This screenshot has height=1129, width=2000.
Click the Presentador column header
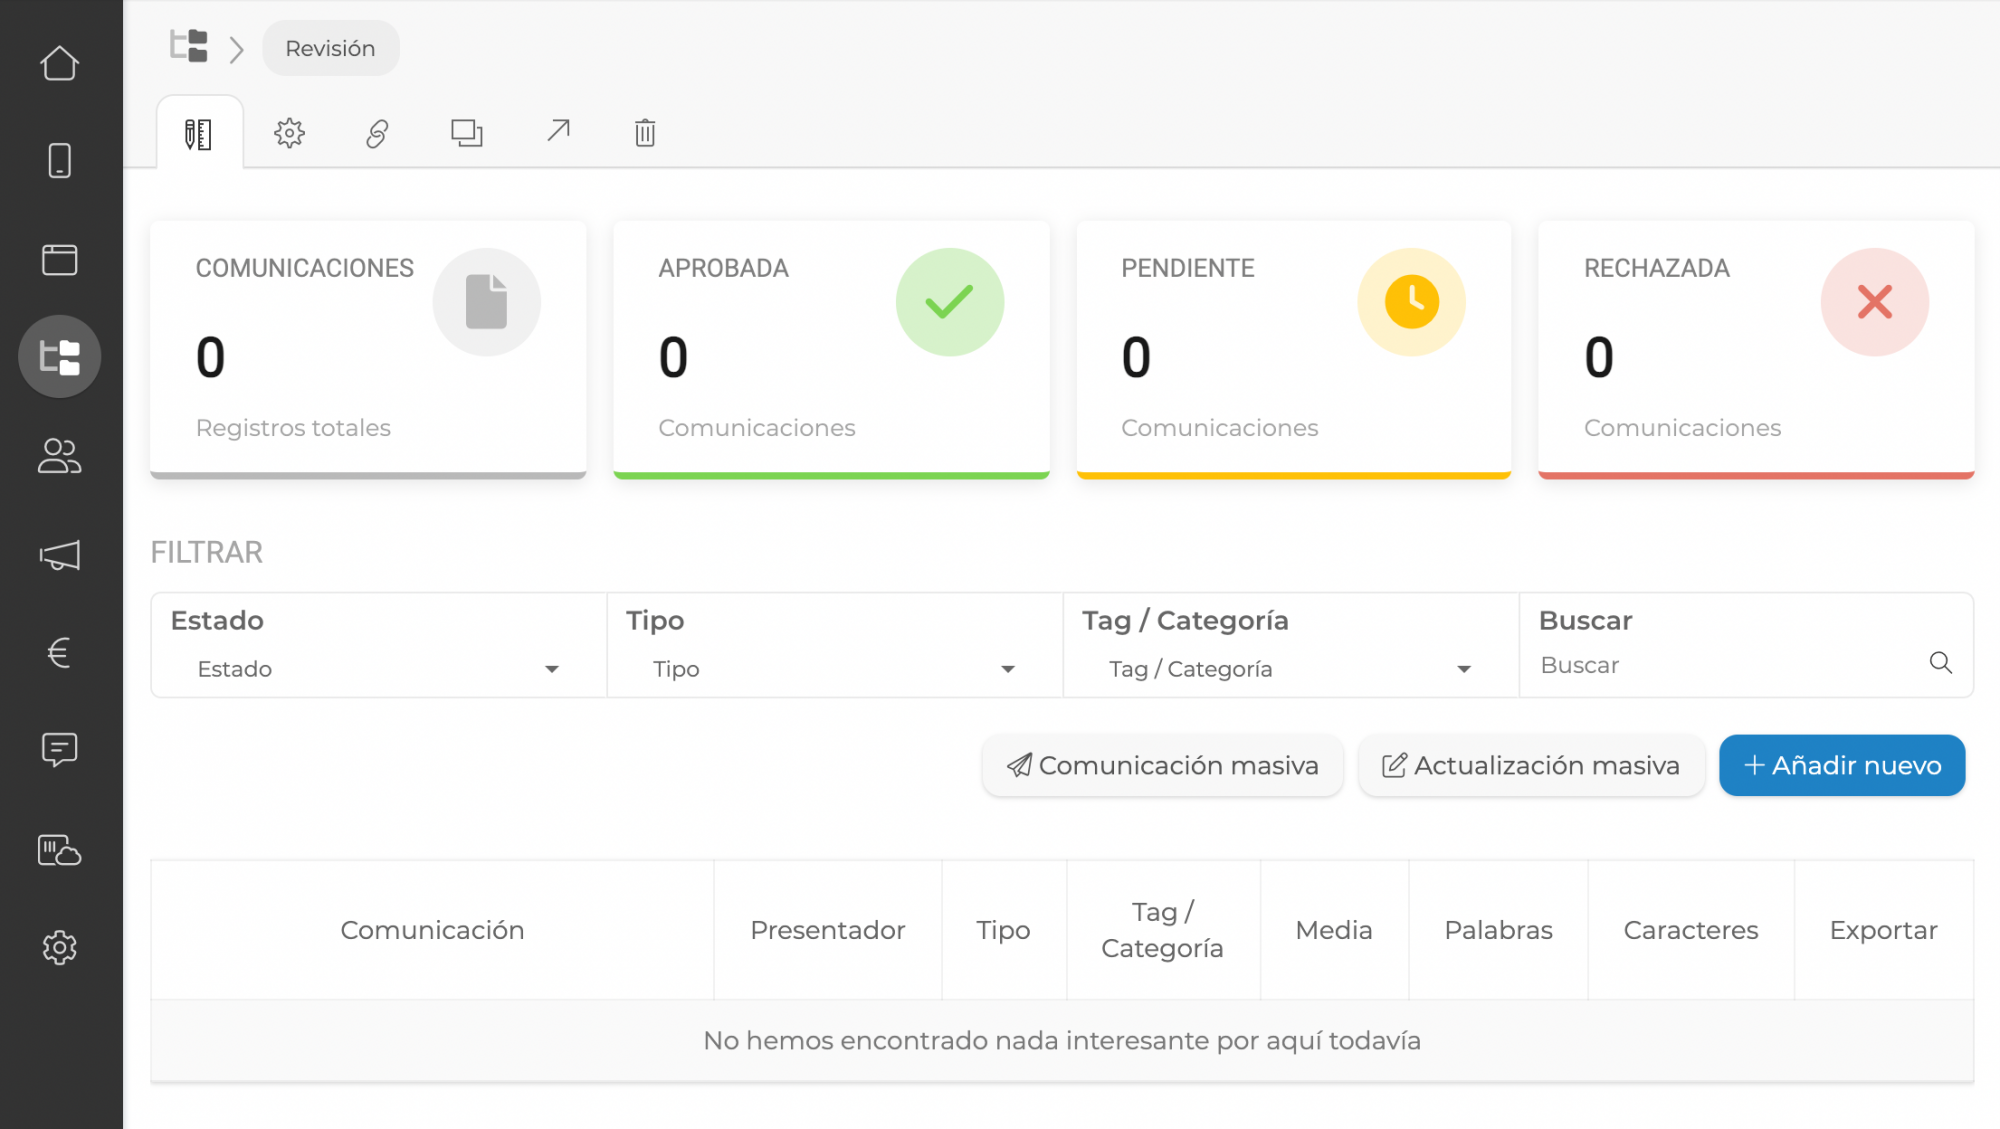tap(827, 930)
